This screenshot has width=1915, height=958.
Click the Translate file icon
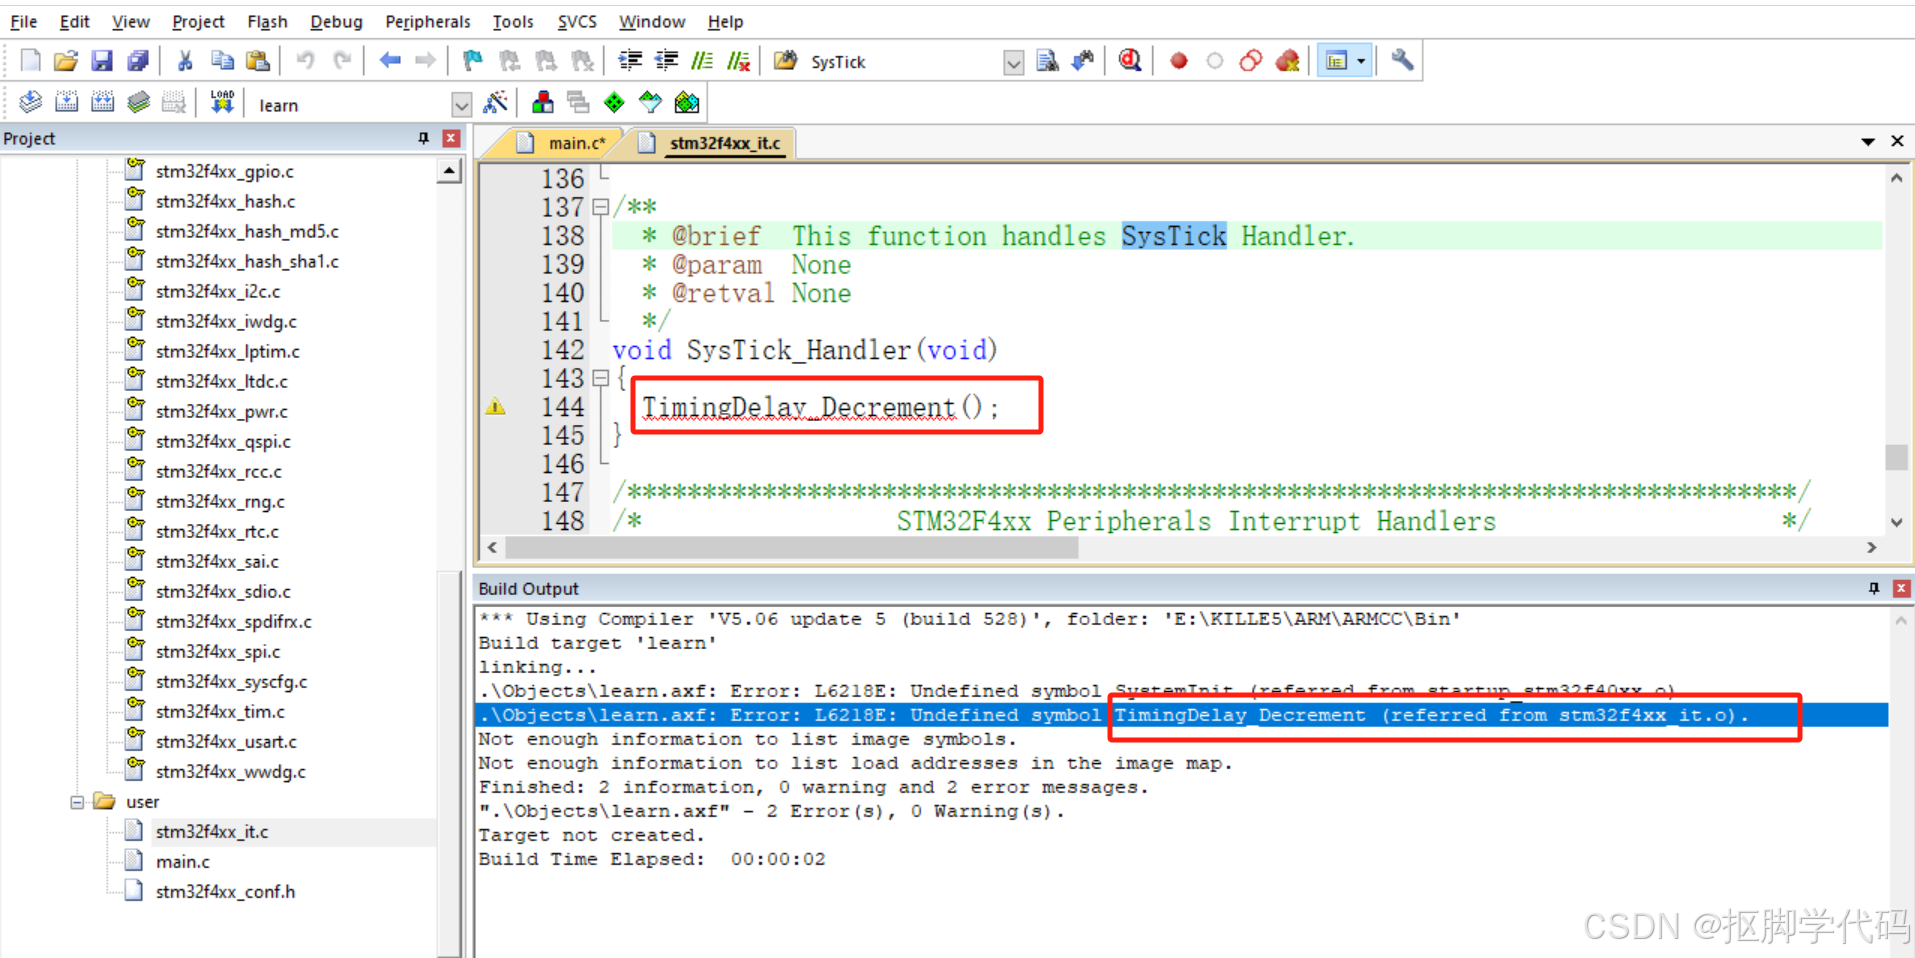tap(30, 102)
